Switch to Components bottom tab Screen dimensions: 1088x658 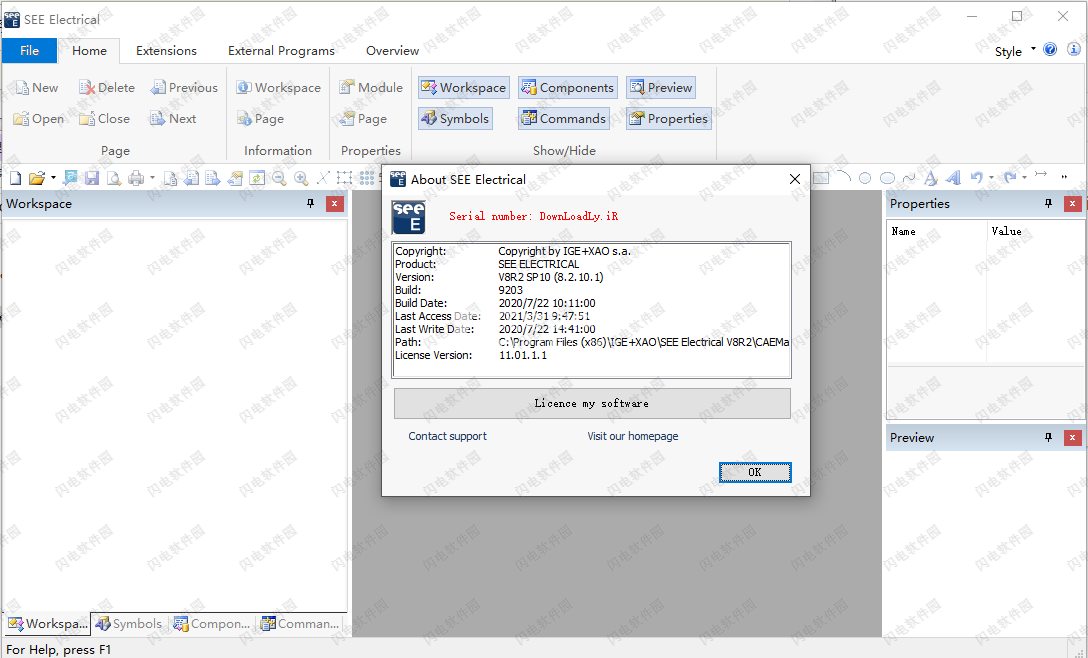[x=212, y=623]
